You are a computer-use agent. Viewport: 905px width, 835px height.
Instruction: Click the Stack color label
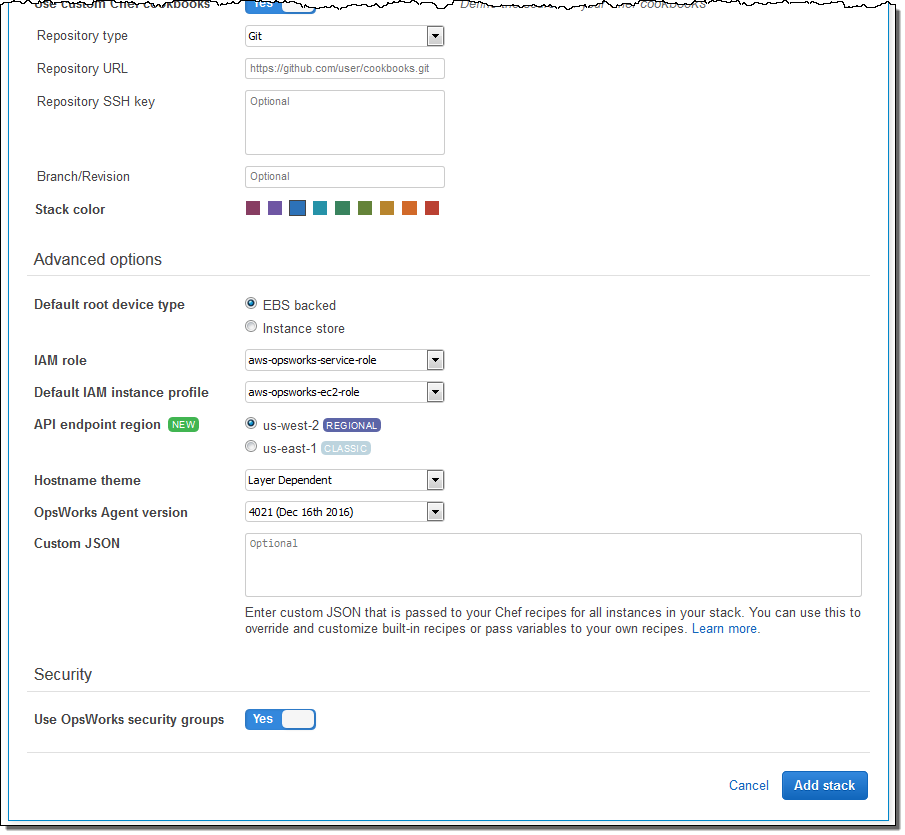[x=70, y=209]
